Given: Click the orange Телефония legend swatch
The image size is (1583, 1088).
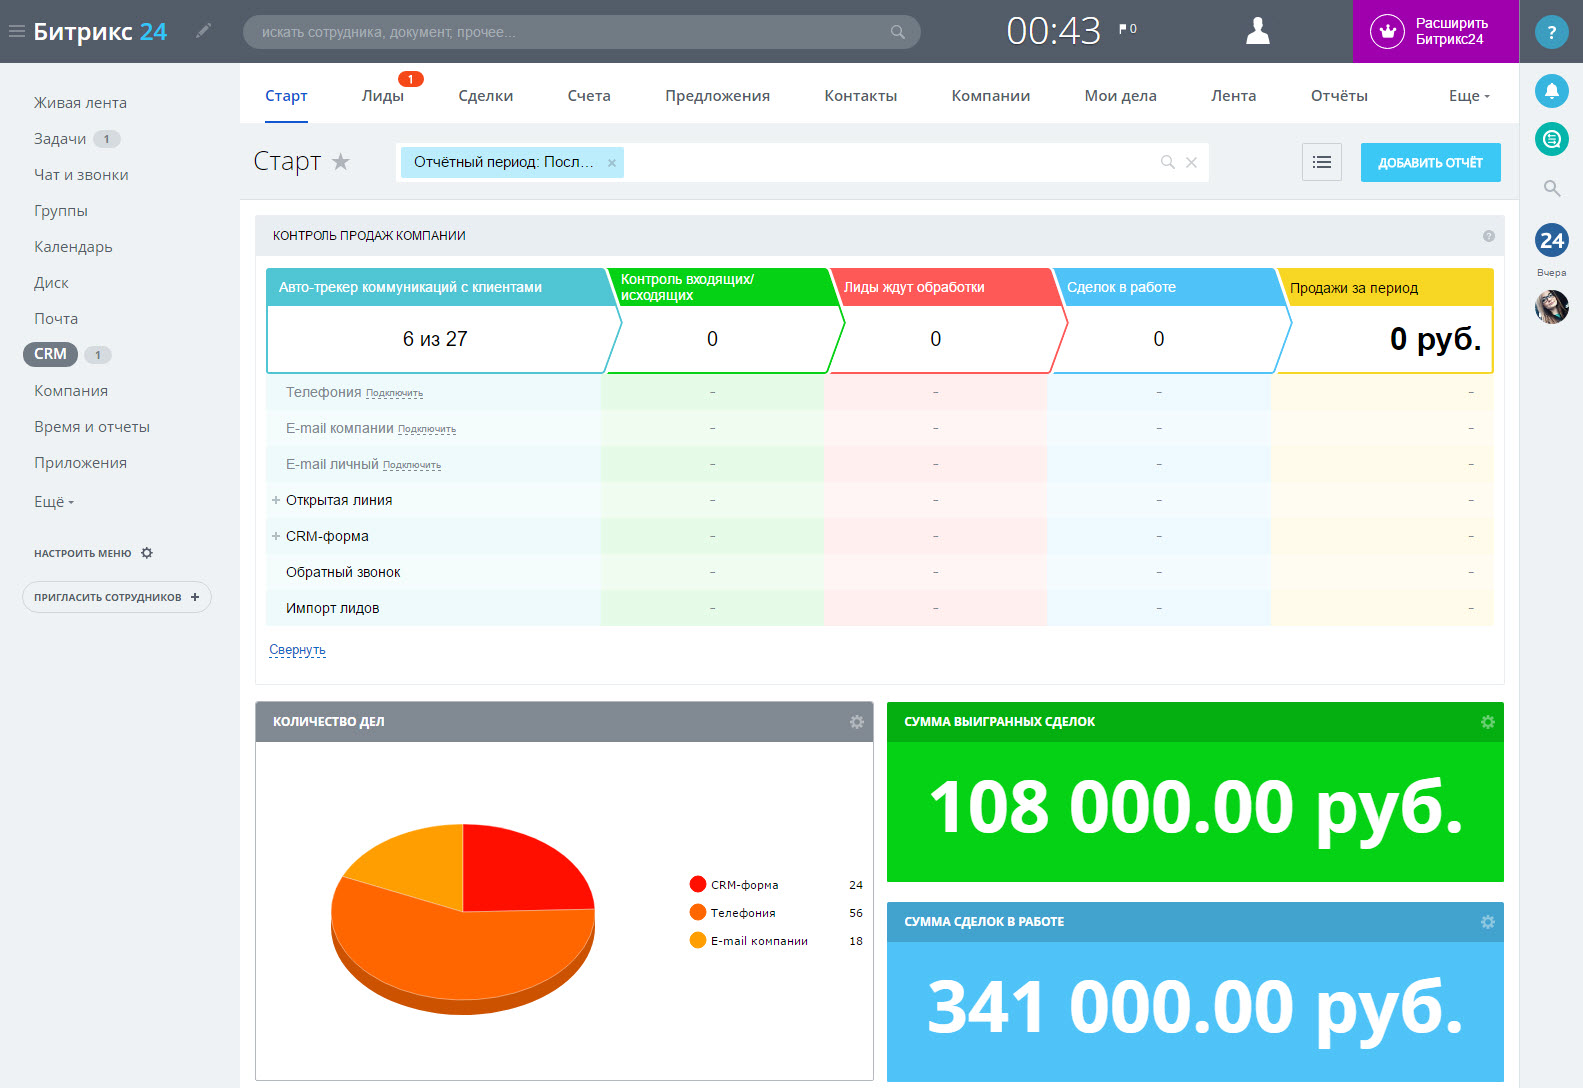Looking at the screenshot, I should (x=698, y=912).
